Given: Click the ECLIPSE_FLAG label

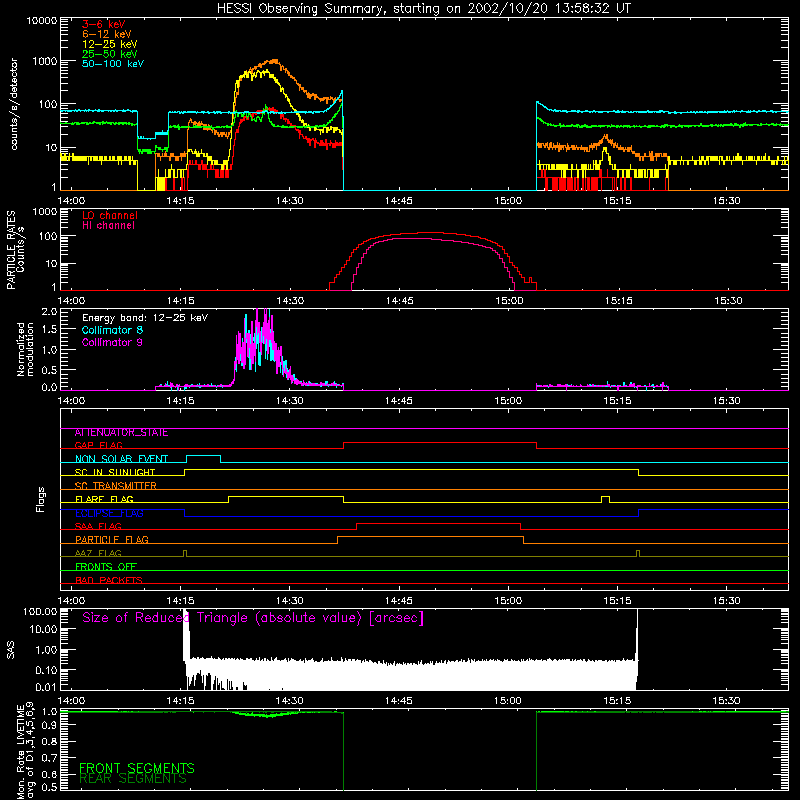Looking at the screenshot, I should [109, 513].
